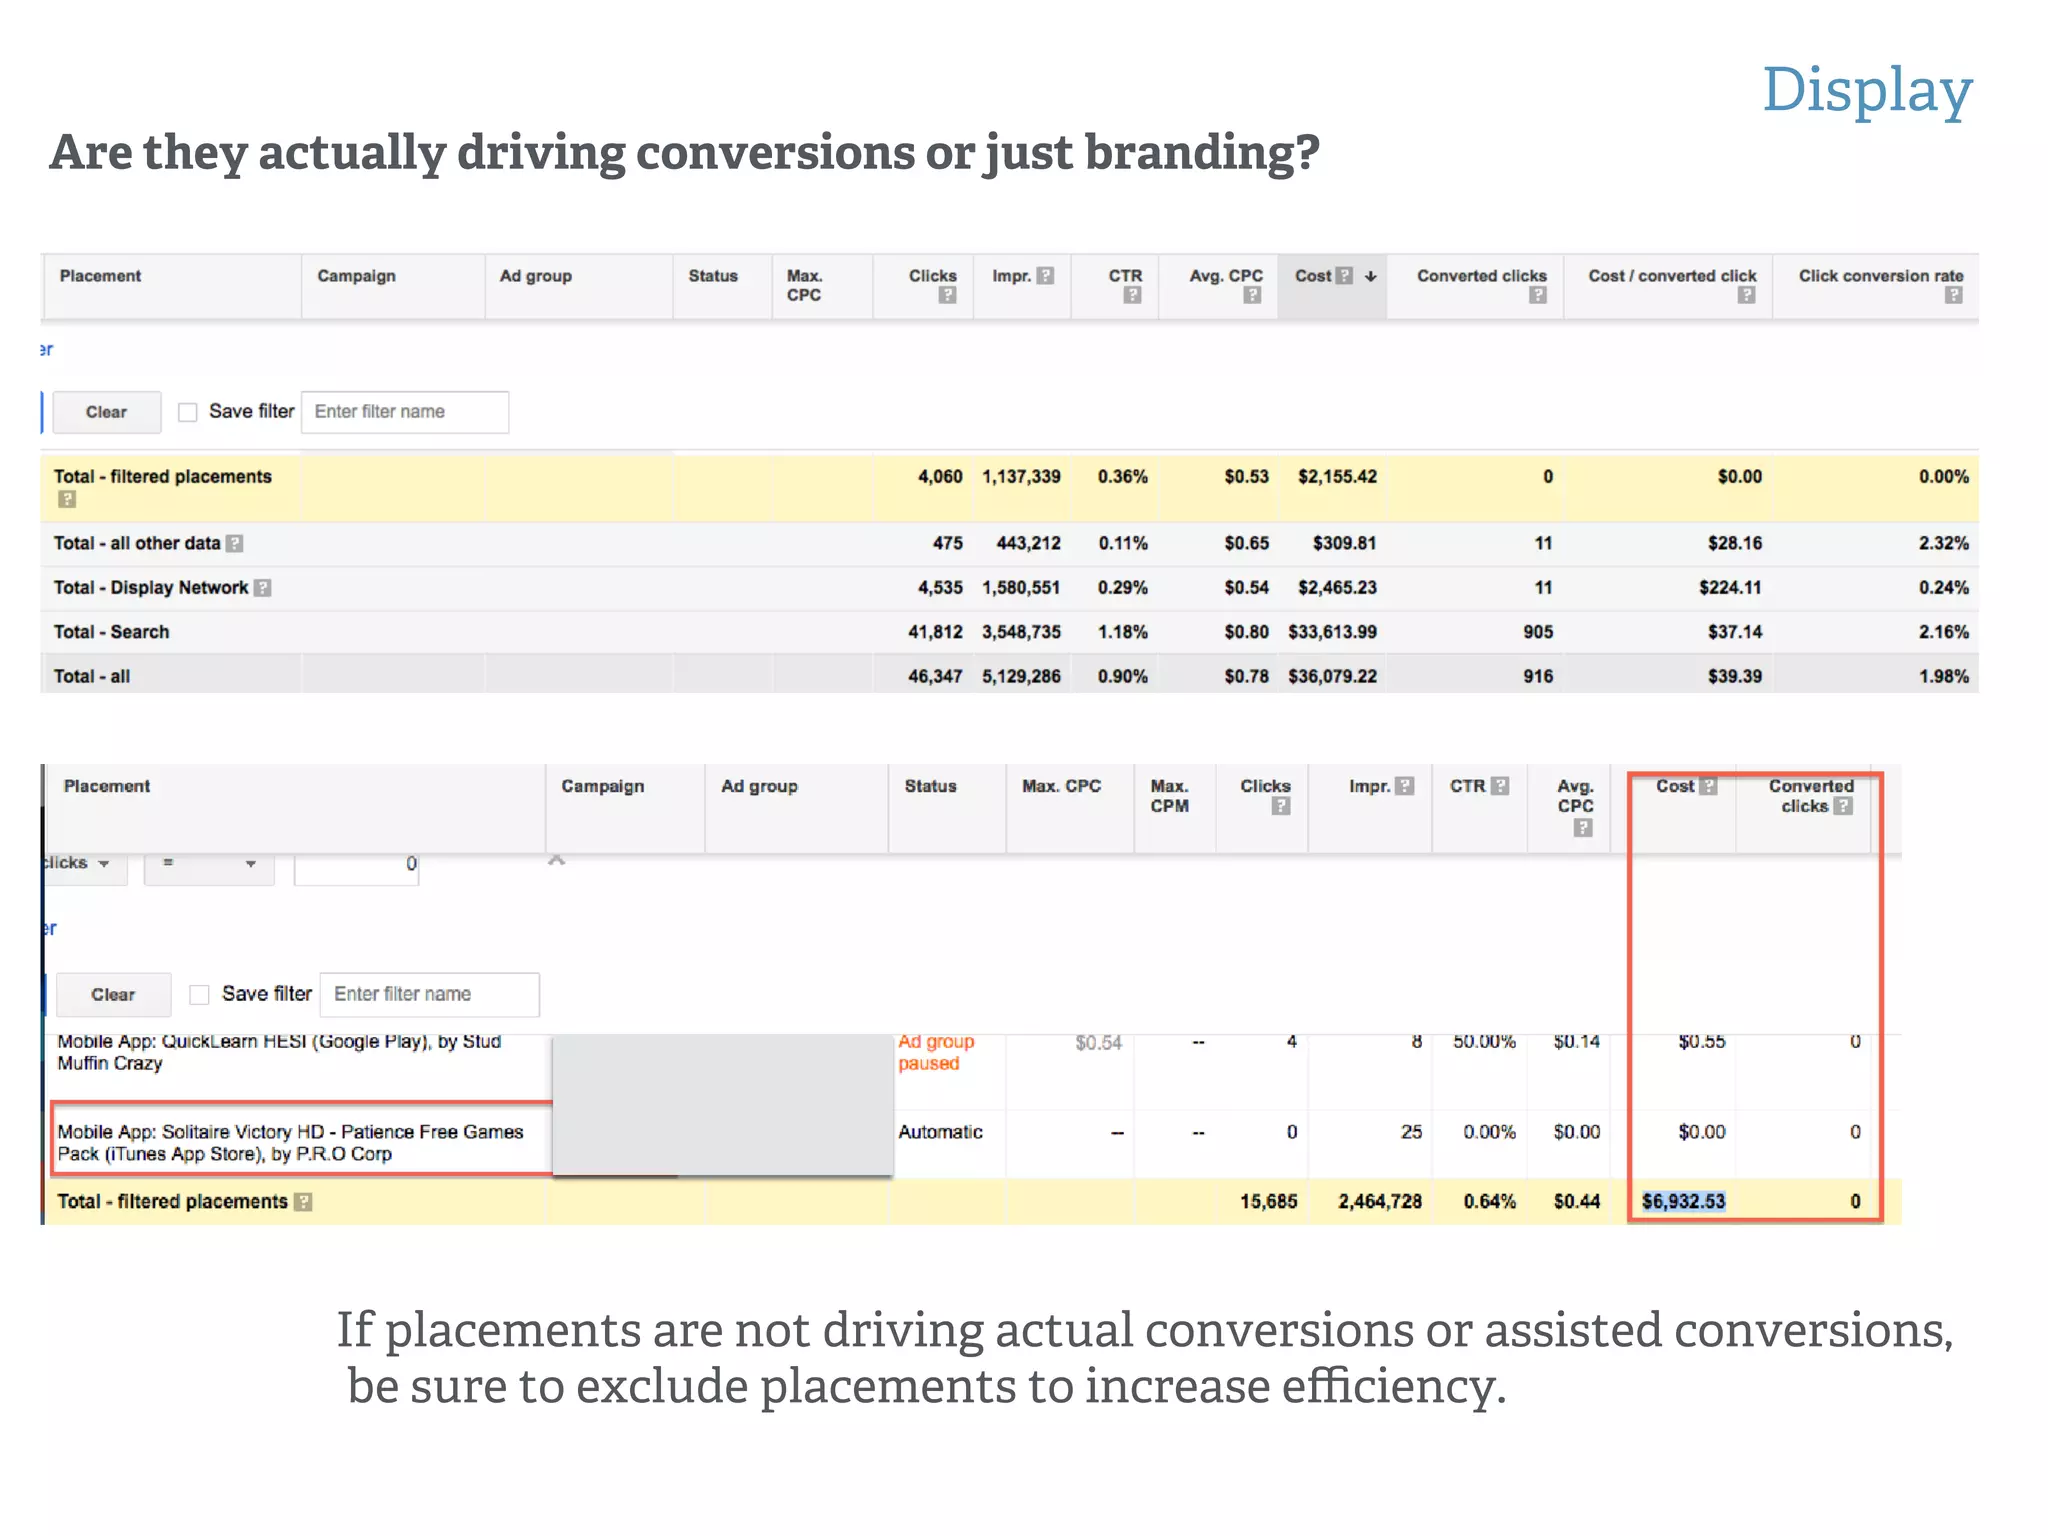The height and width of the screenshot is (1536, 2048).
Task: Click help icon beside Cost in top table
Action: (1344, 275)
